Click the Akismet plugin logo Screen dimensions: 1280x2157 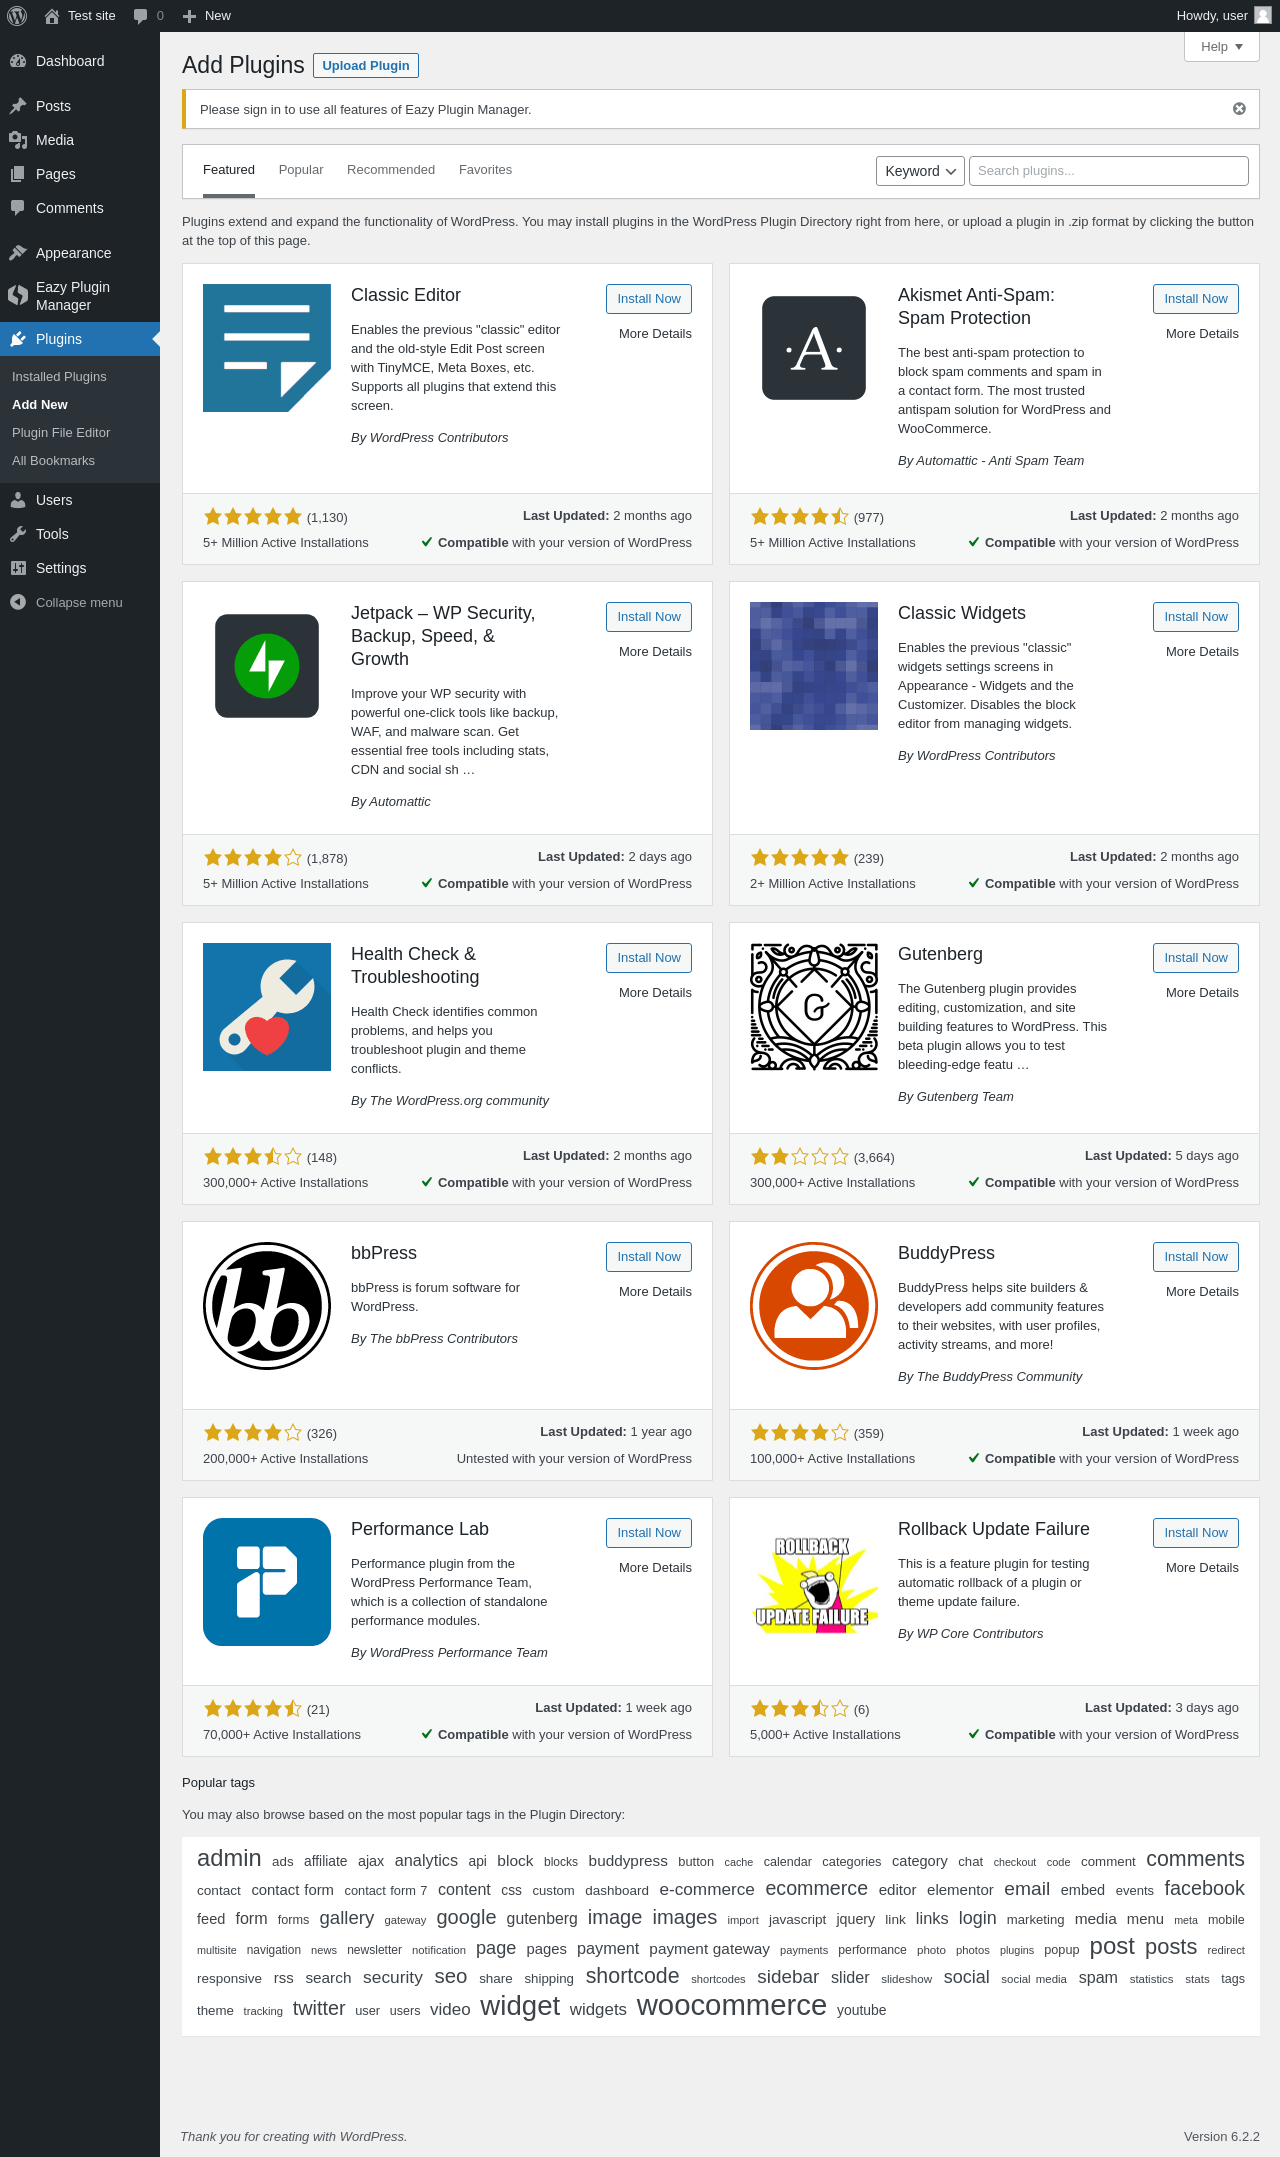coord(814,348)
